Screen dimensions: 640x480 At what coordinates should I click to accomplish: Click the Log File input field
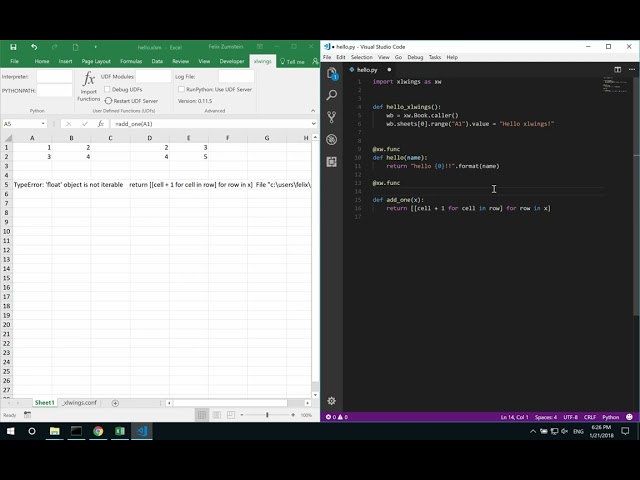[236, 76]
